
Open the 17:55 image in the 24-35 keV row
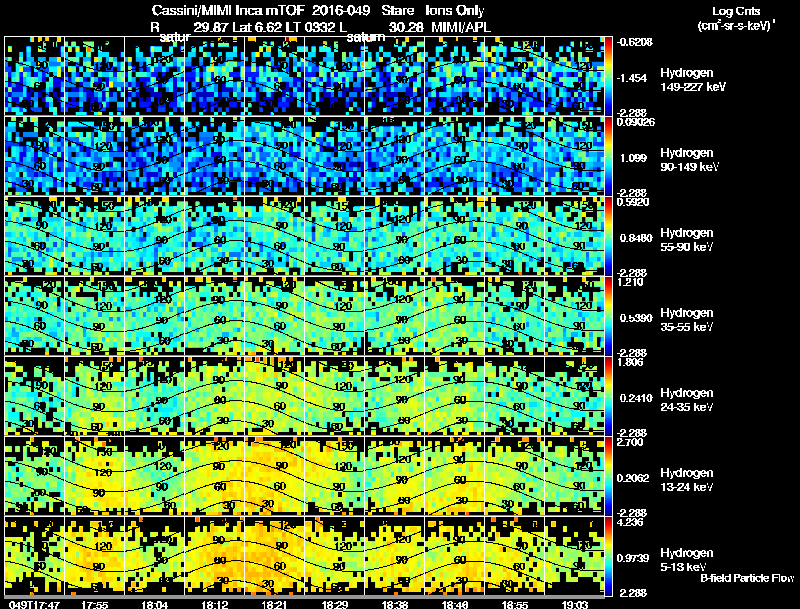[x=94, y=396]
